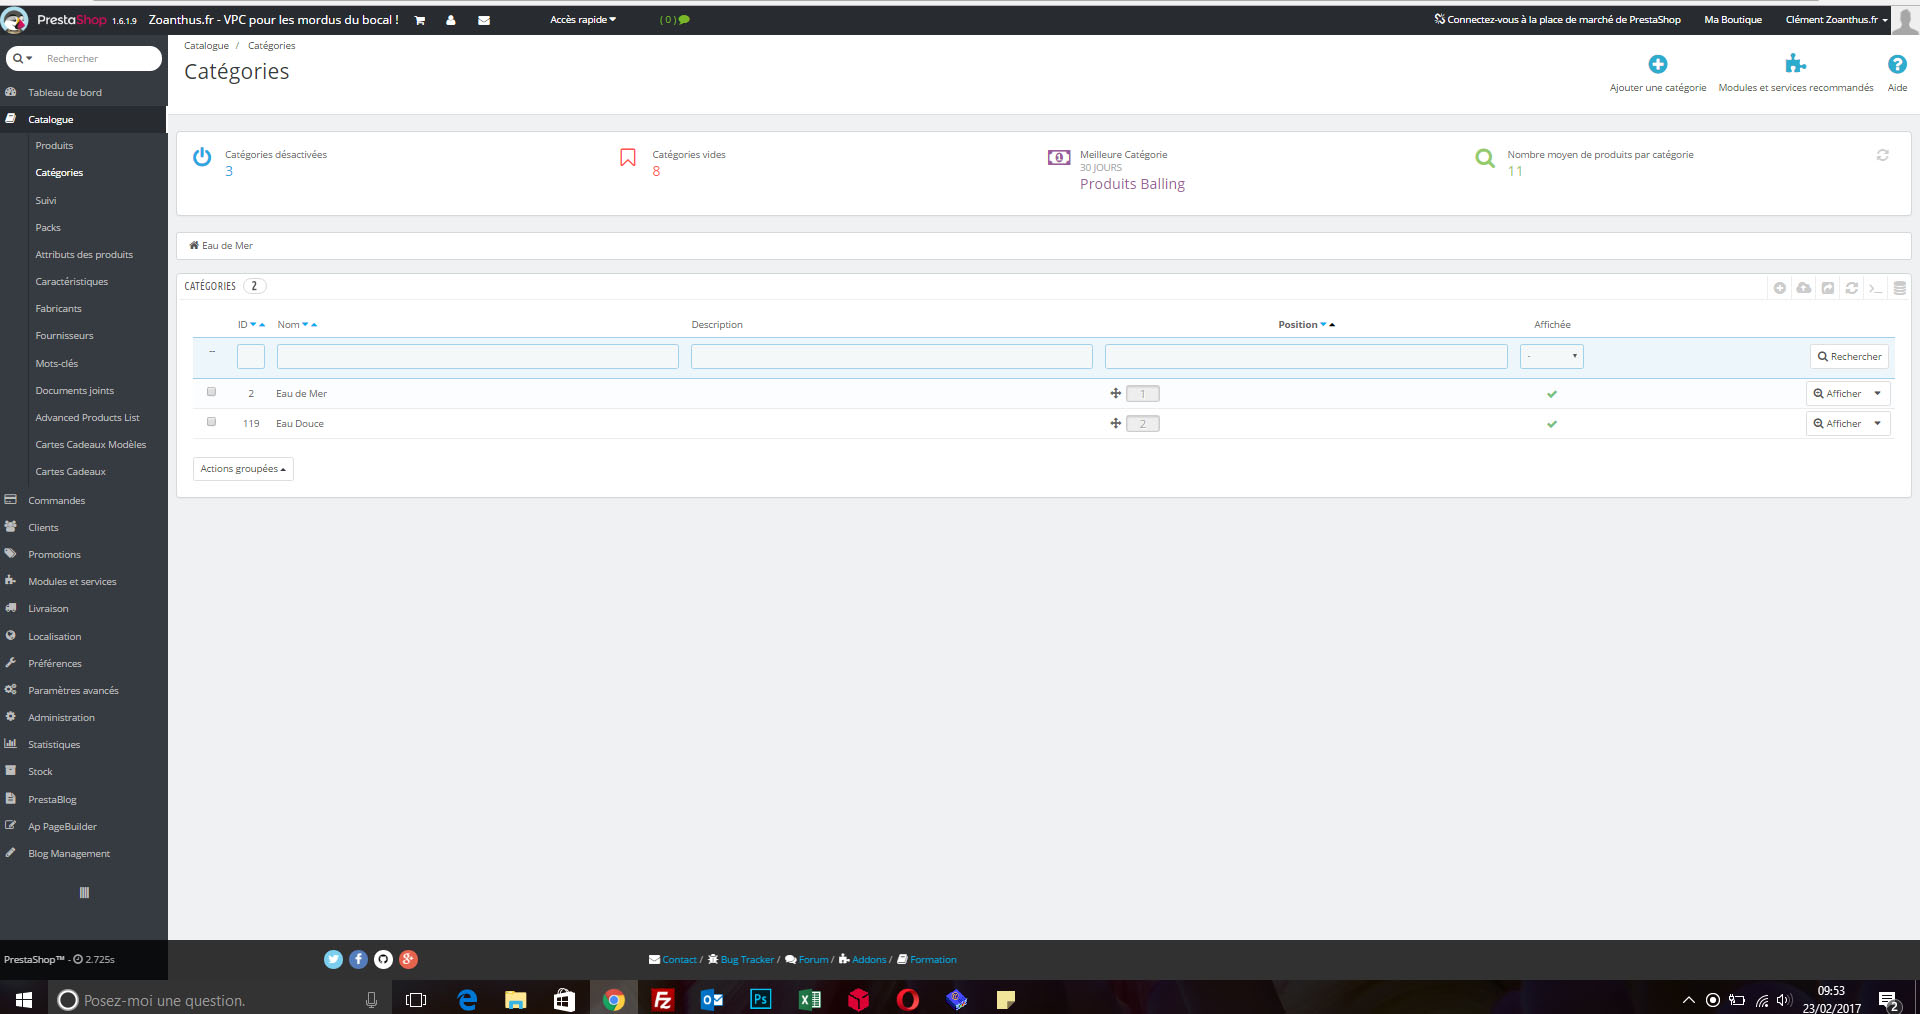Click the customer person icon in header

click(451, 20)
